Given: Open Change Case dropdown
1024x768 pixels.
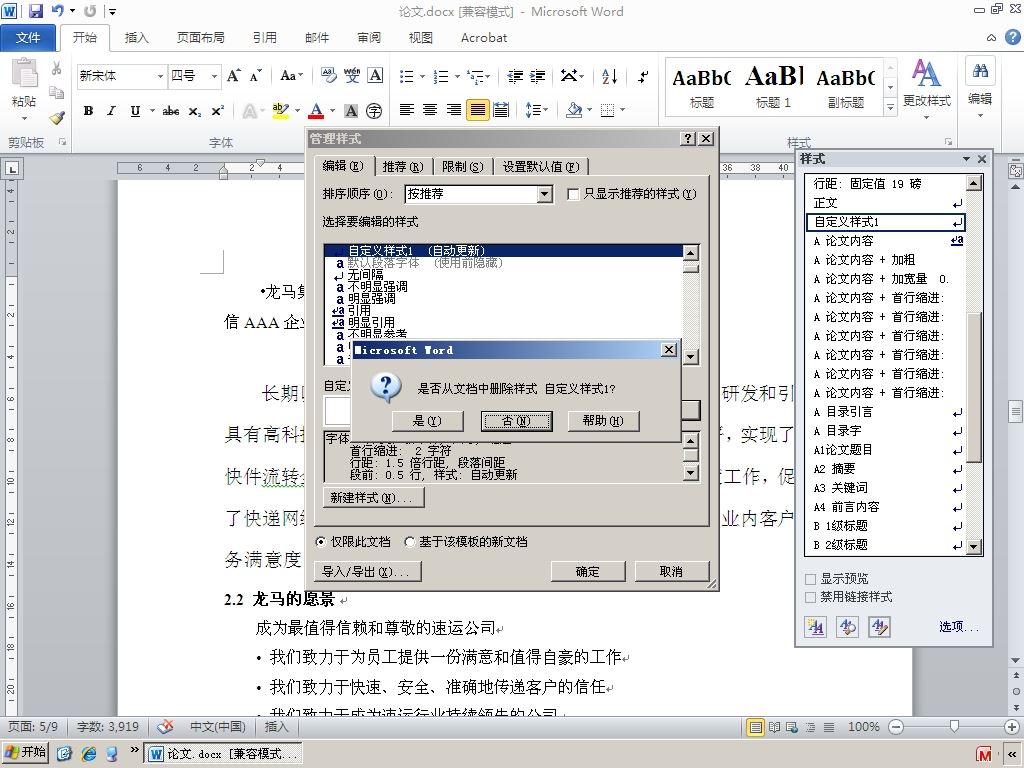Looking at the screenshot, I should [x=291, y=76].
